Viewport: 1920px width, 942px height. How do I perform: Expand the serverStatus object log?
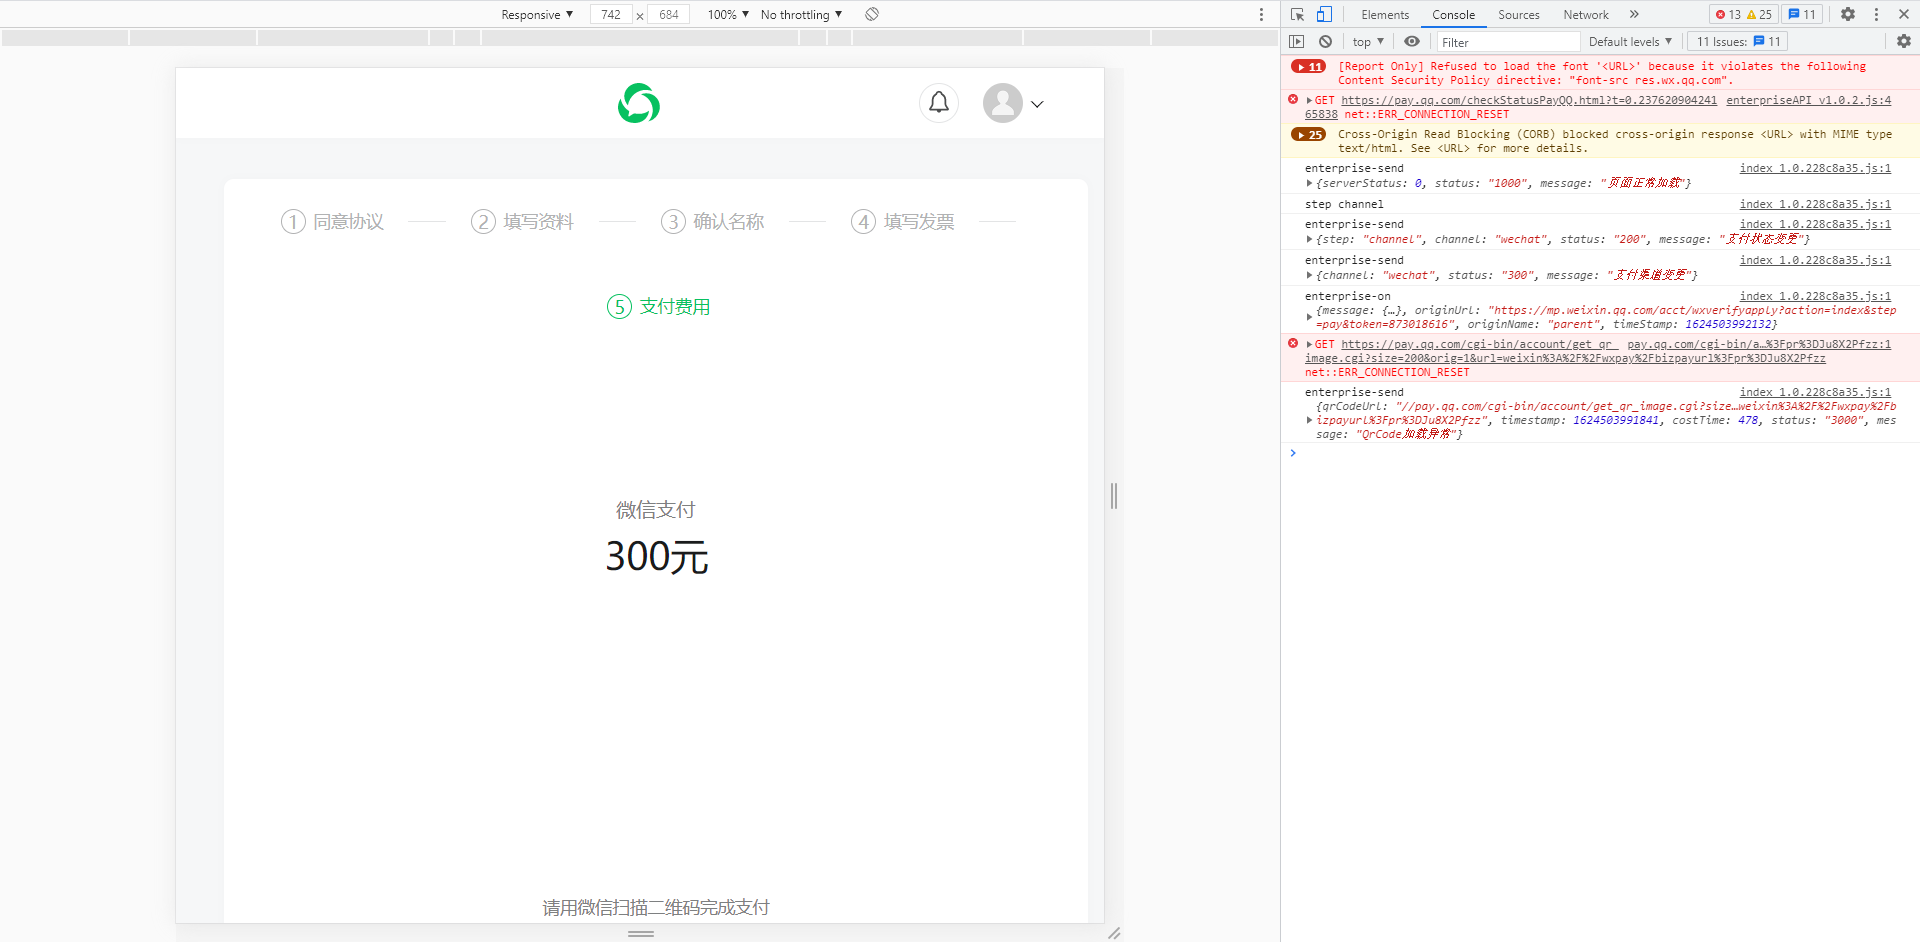click(1309, 183)
